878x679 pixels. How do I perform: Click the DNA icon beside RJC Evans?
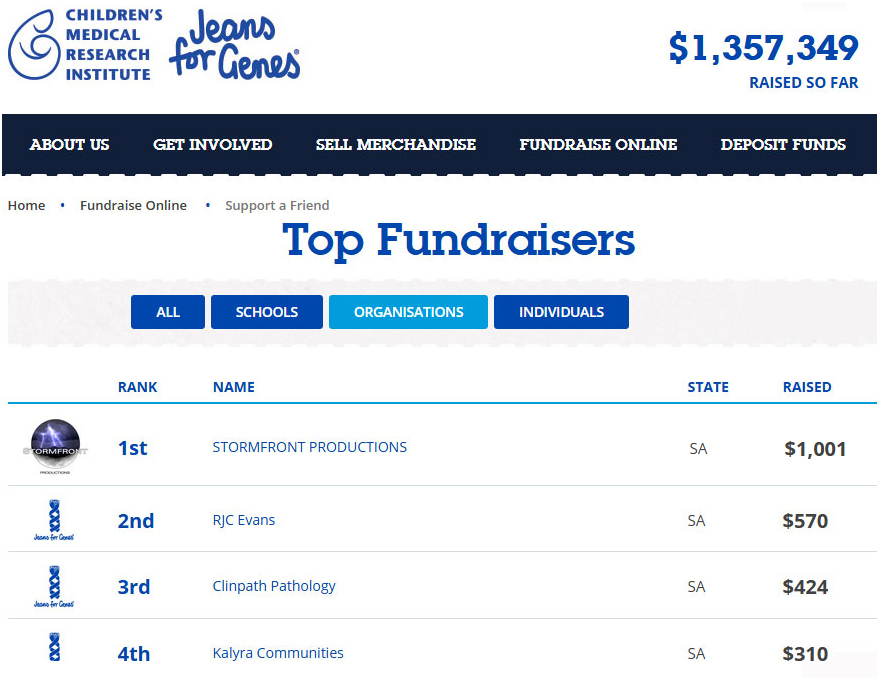pyautogui.click(x=54, y=520)
